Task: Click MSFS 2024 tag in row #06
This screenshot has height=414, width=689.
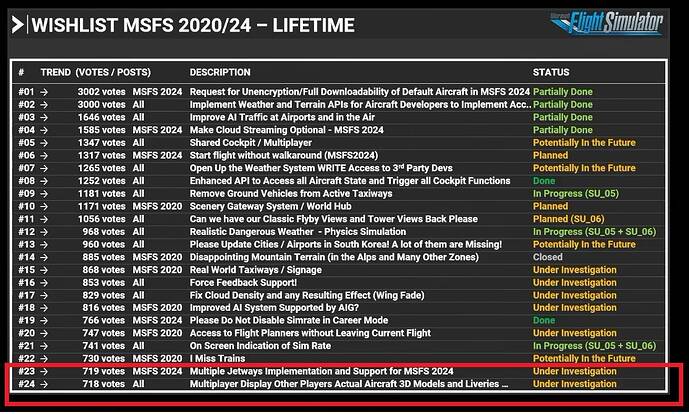Action: (157, 156)
